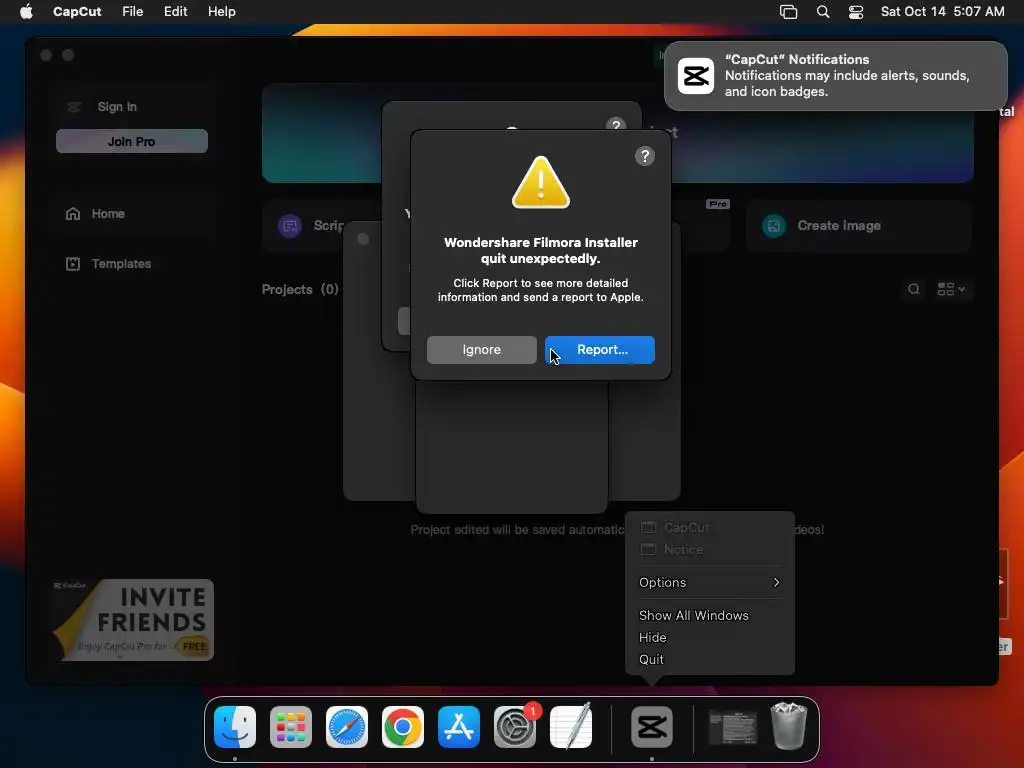Open the Apple menu

26,11
